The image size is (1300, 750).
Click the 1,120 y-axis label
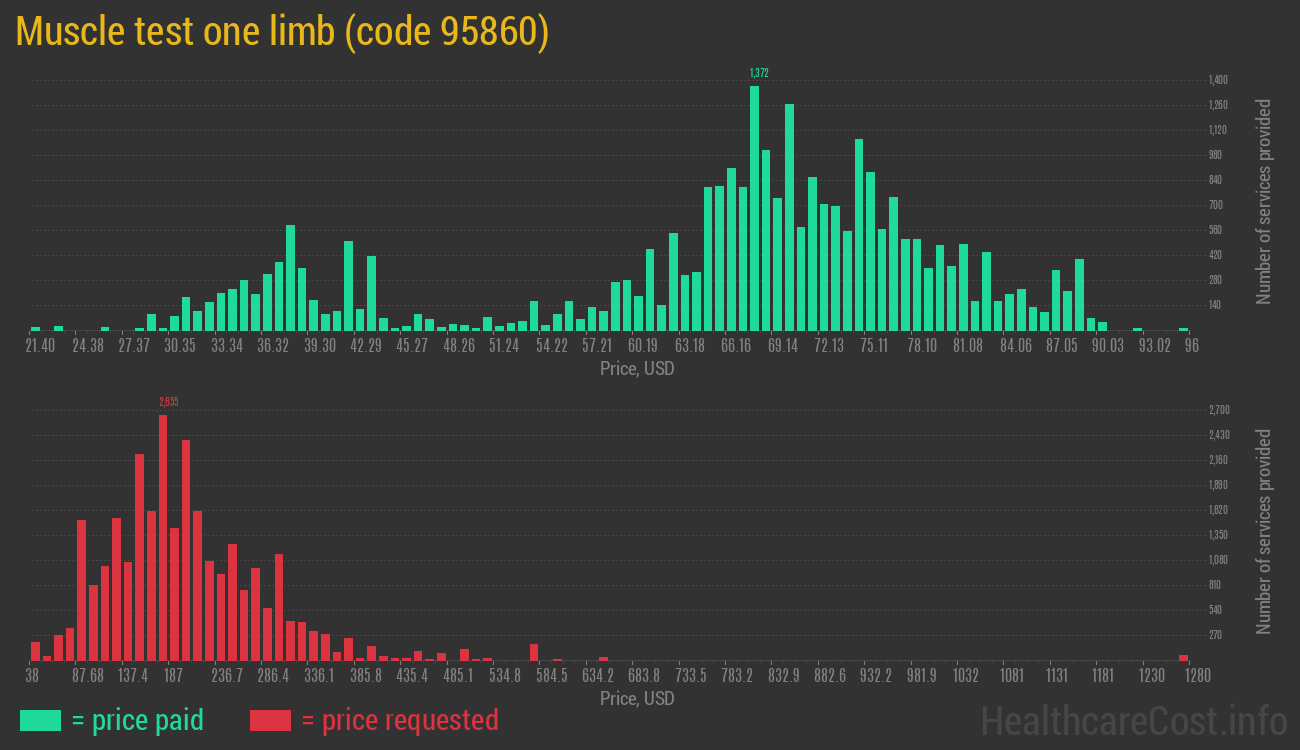(1218, 130)
